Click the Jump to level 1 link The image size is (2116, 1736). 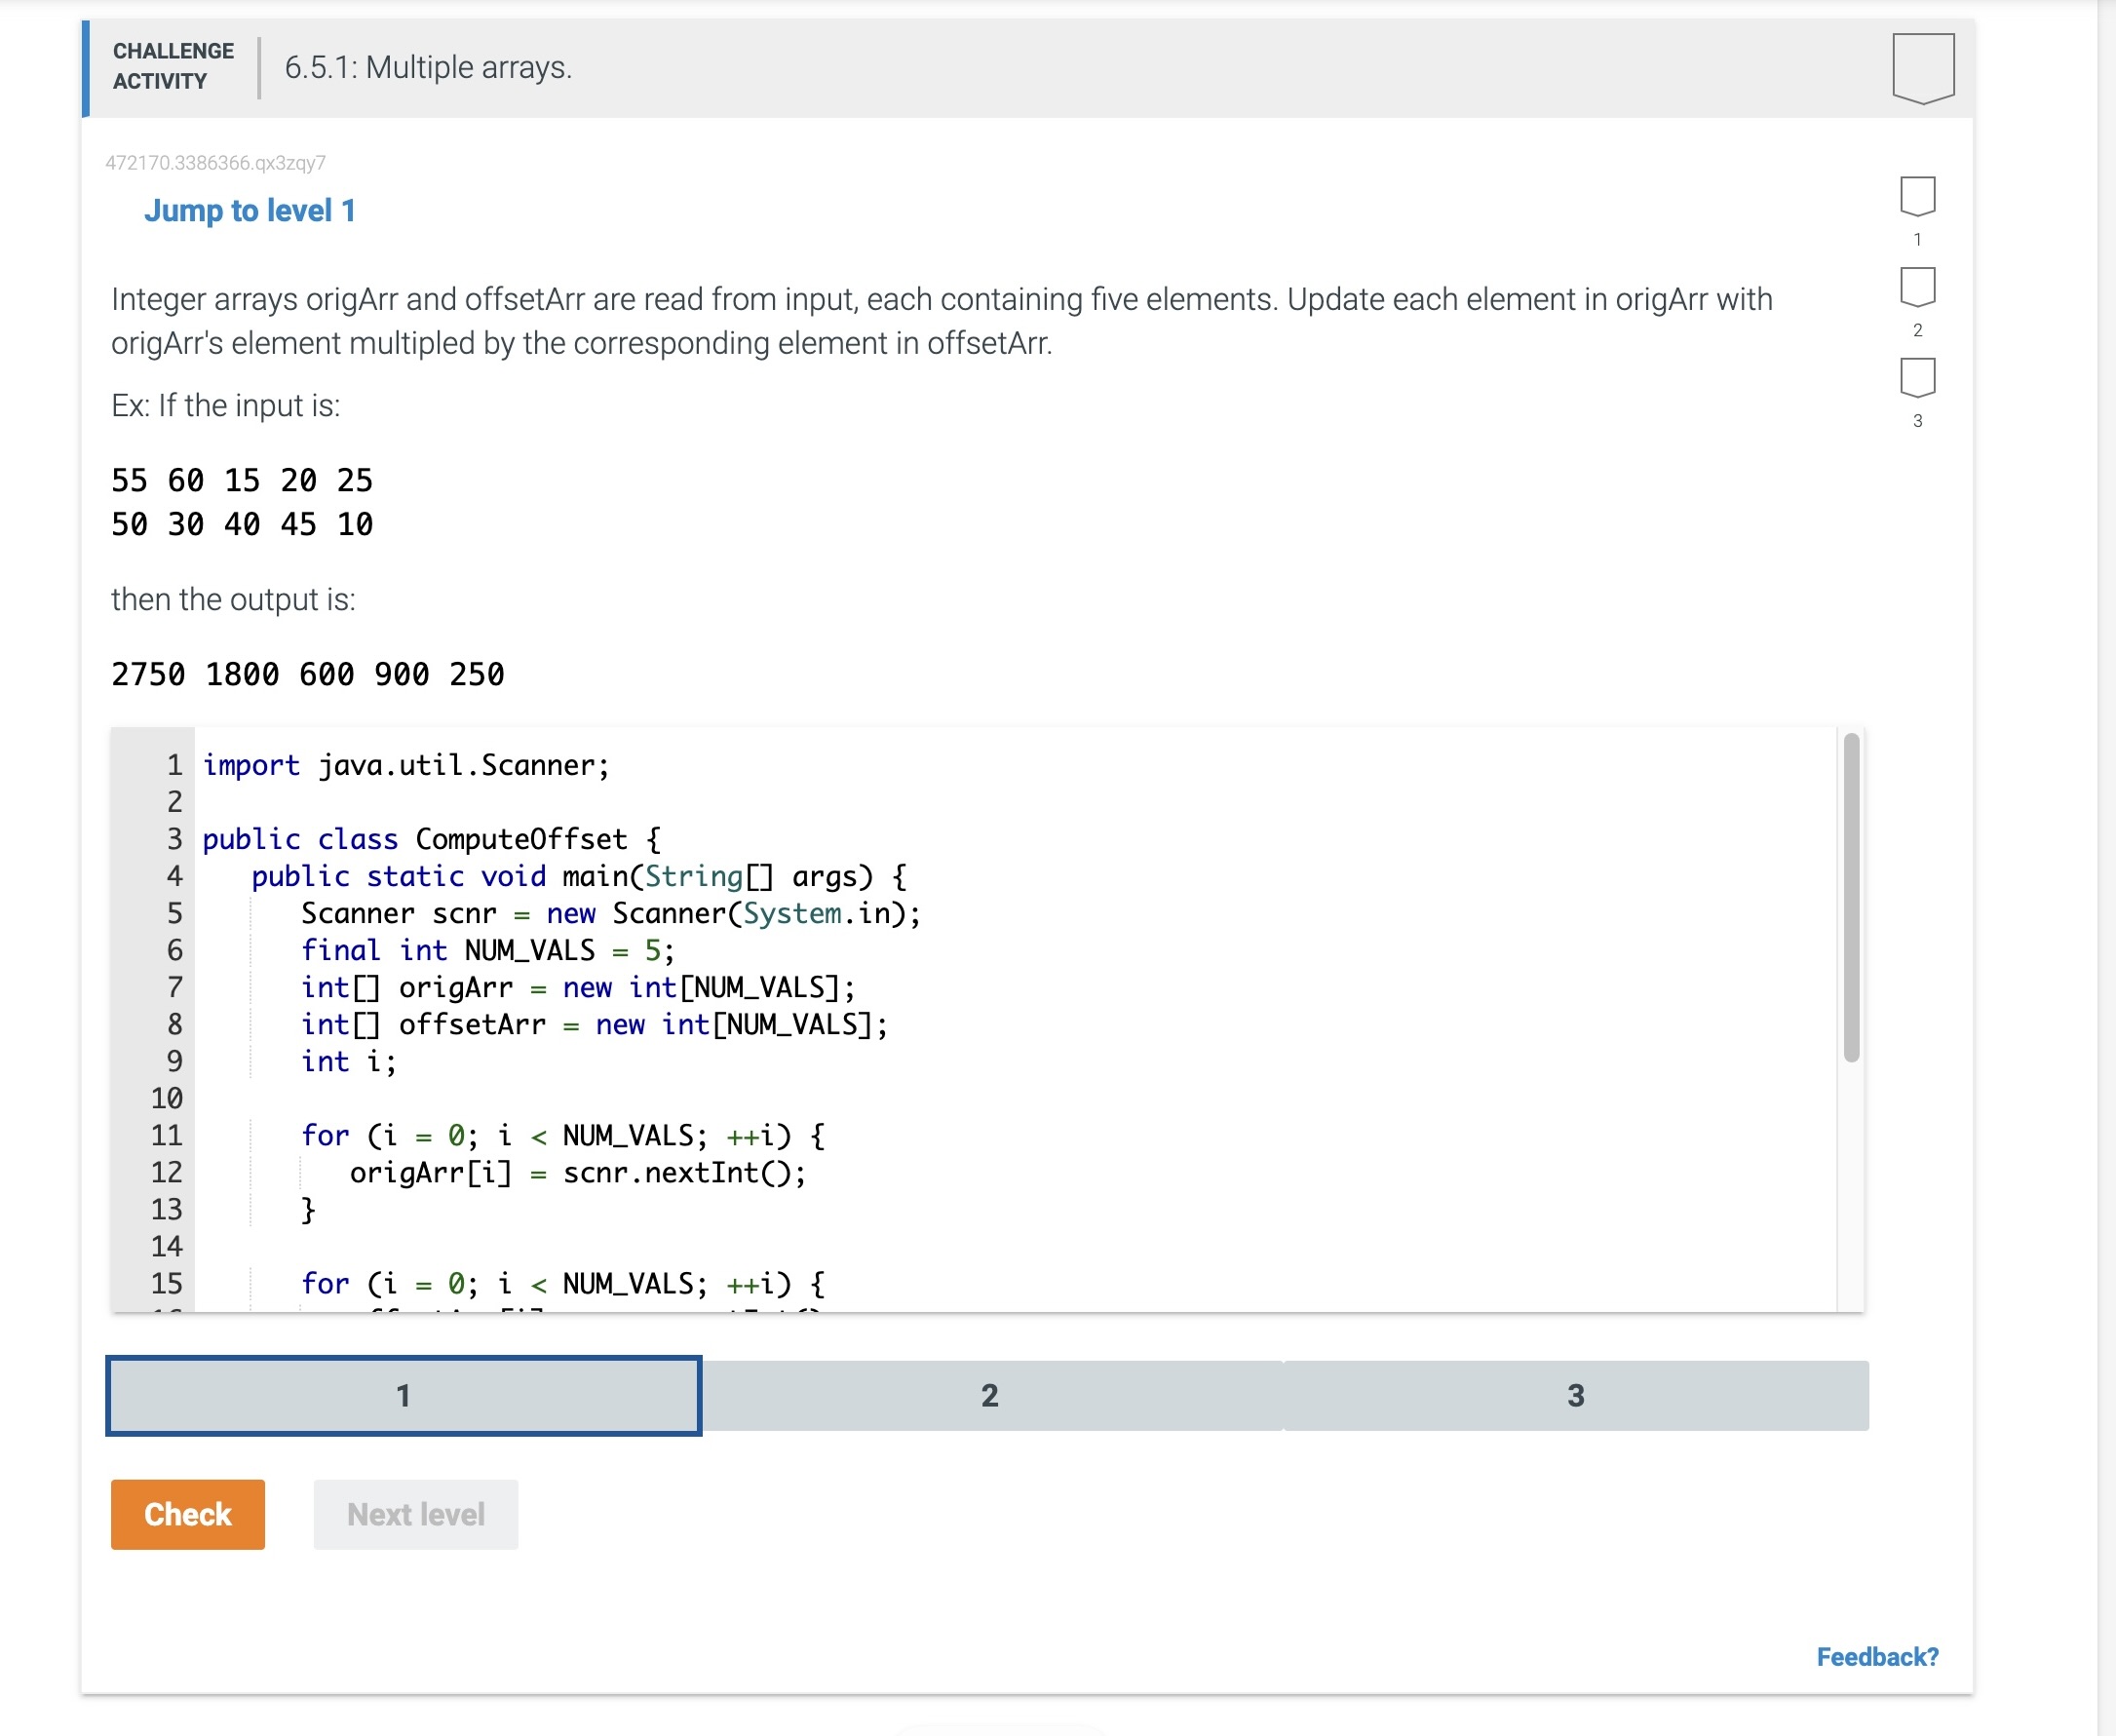(249, 211)
